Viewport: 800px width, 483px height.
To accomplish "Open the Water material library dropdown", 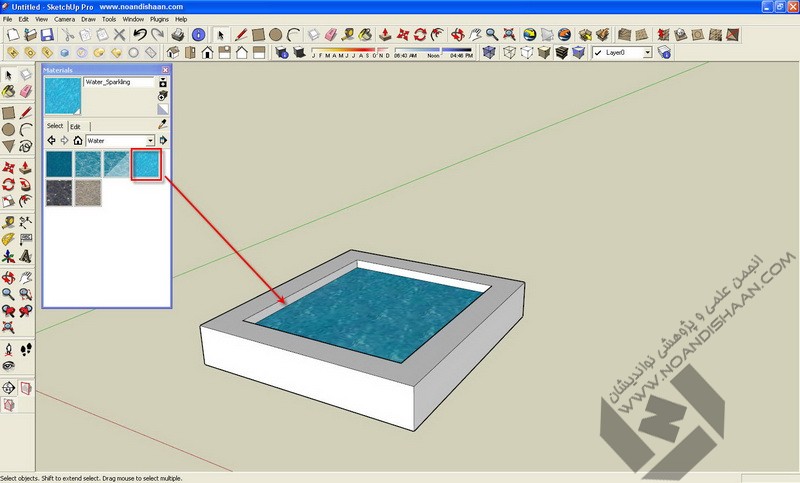I will (150, 141).
